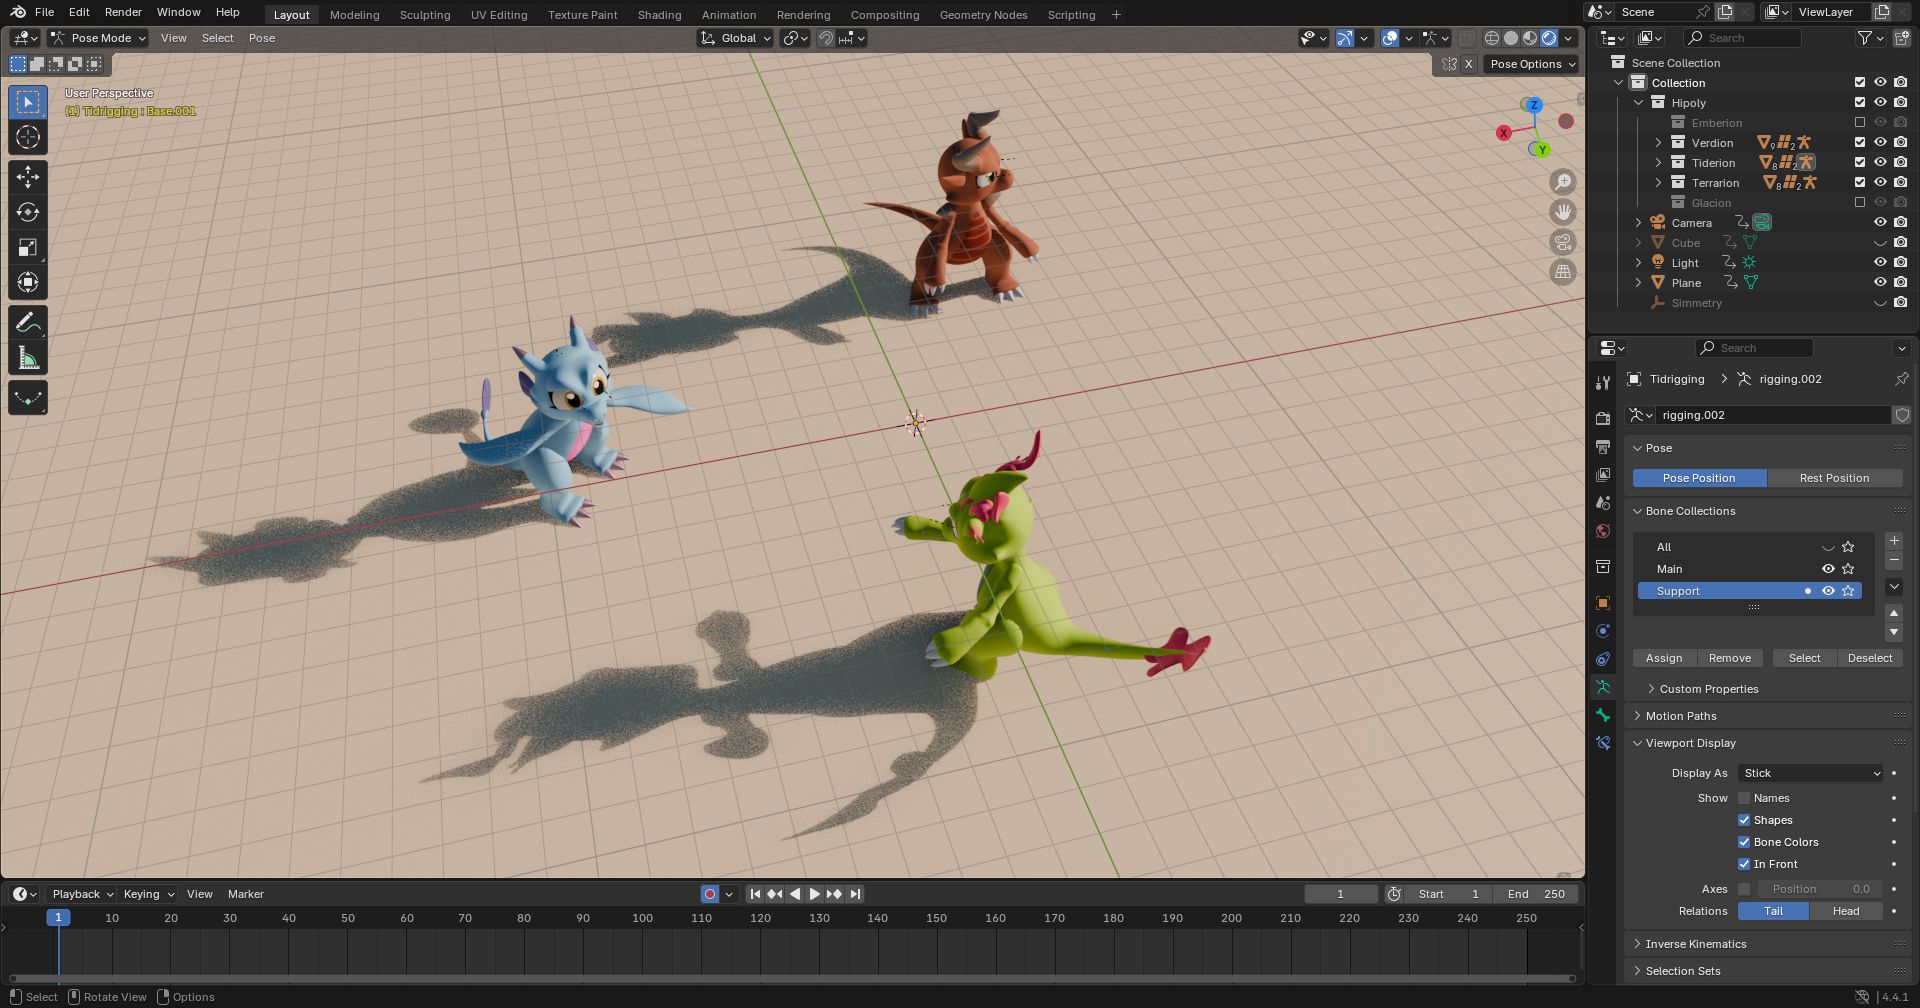
Task: Open the Render properties tab
Action: (x=1603, y=418)
